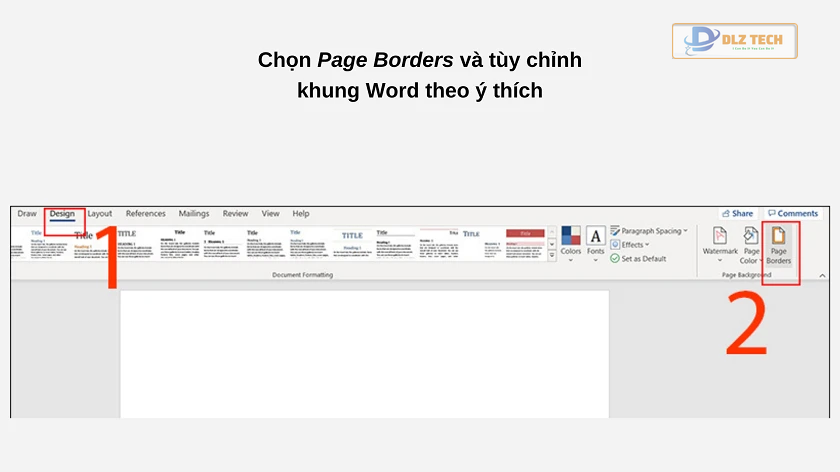Choose the all-caps TITLE style set thumbnail
The height and width of the screenshot is (472, 840).
point(136,244)
